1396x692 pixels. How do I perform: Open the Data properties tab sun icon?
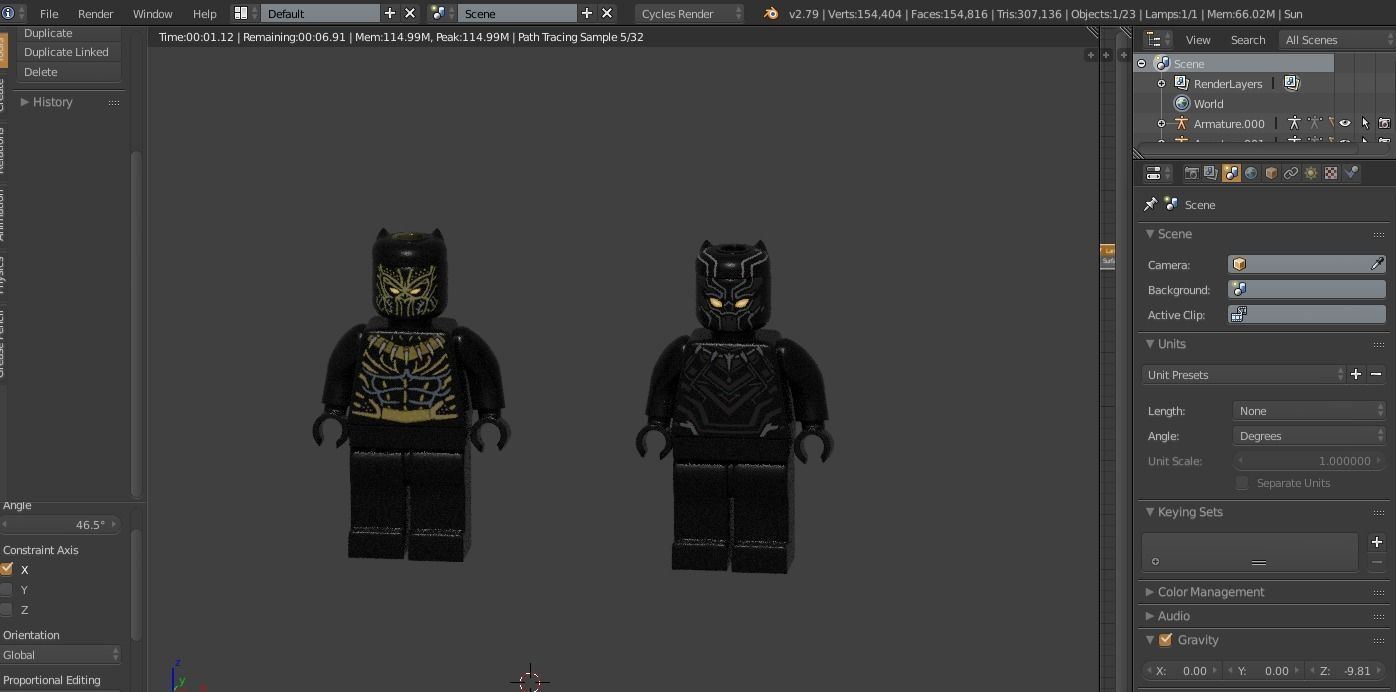click(x=1311, y=173)
